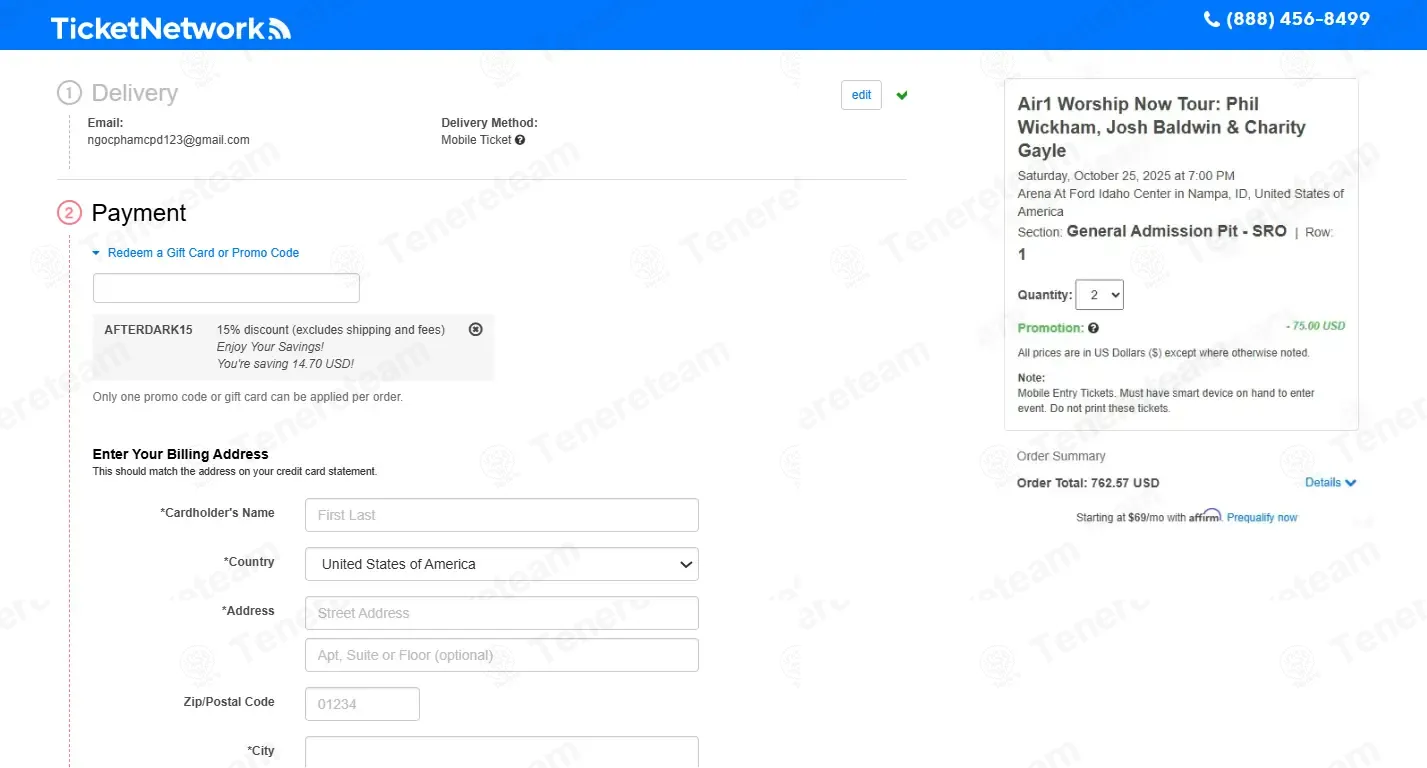Click the Apt, Suite or Floor field
Image resolution: width=1427 pixels, height=768 pixels.
click(x=501, y=655)
